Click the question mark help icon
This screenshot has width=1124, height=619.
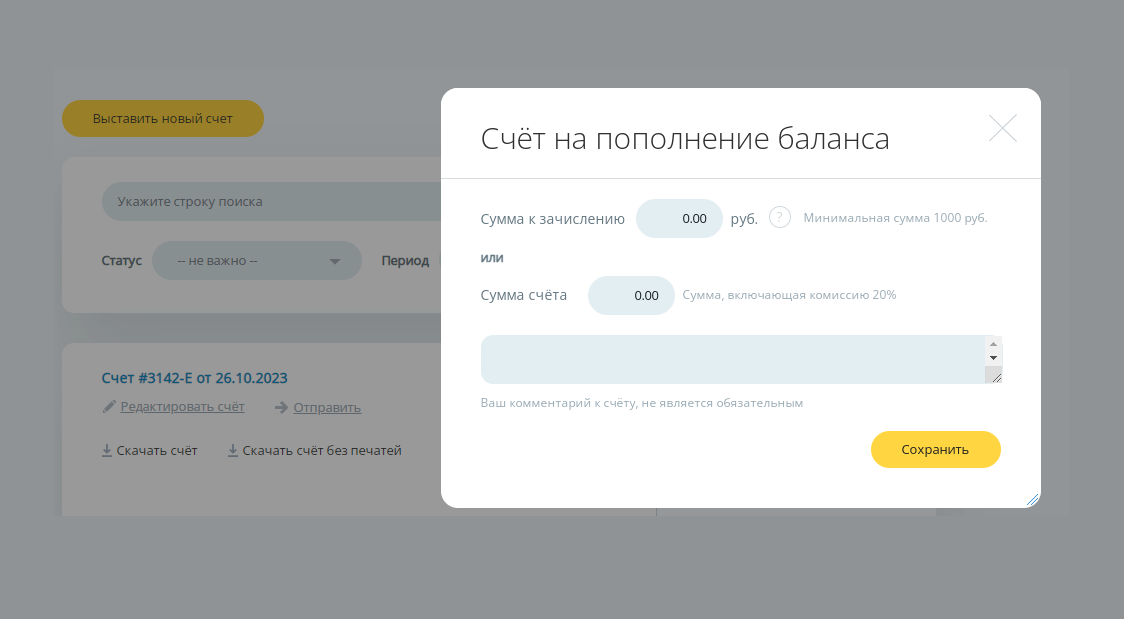point(780,217)
